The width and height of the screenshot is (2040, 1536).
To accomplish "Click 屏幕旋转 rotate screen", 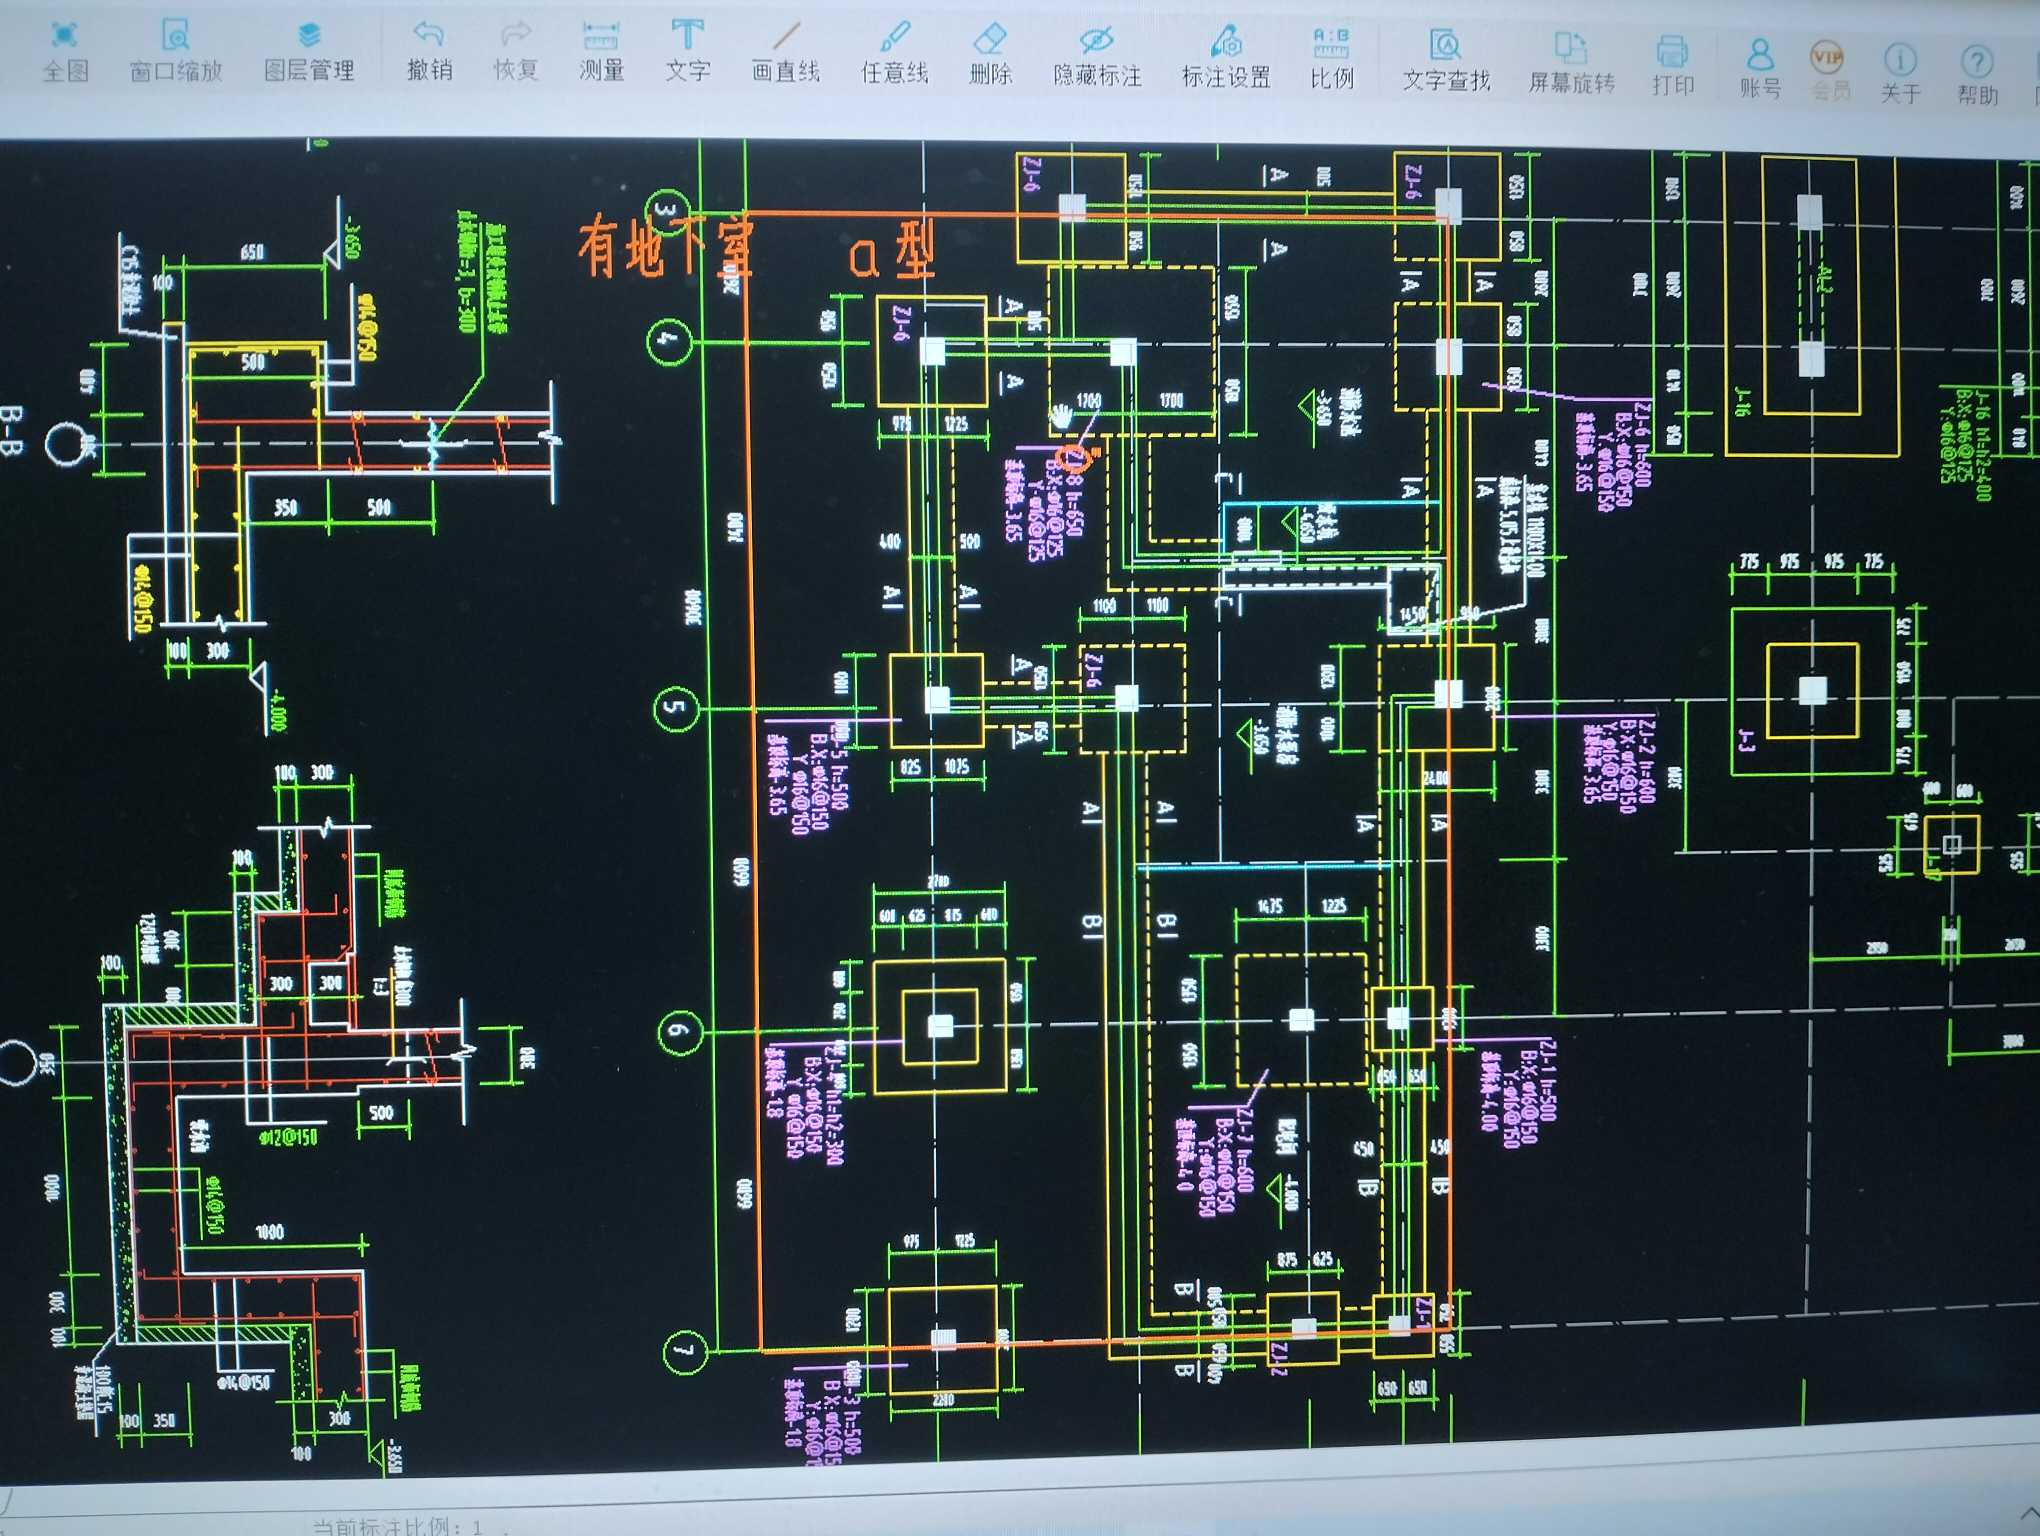I will [1572, 65].
